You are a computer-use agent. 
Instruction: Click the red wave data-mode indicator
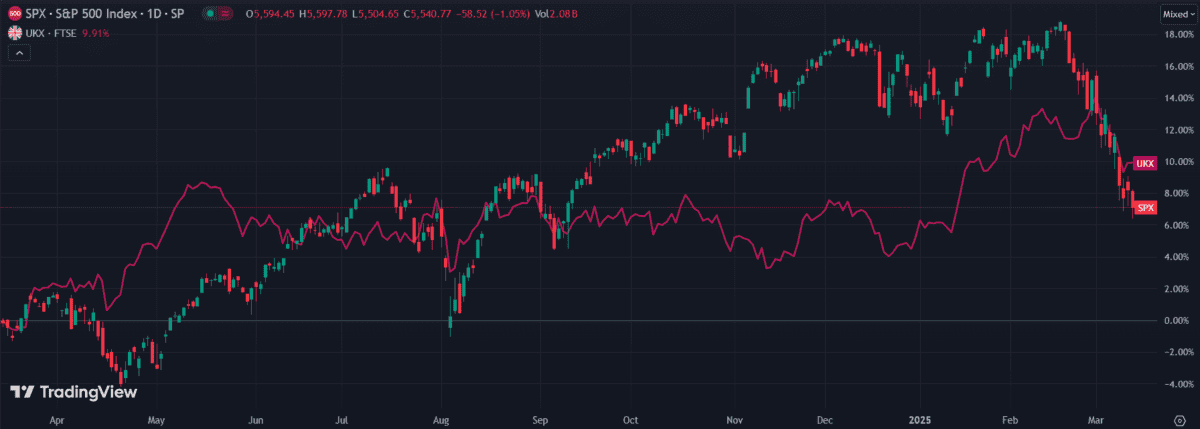pyautogui.click(x=227, y=14)
